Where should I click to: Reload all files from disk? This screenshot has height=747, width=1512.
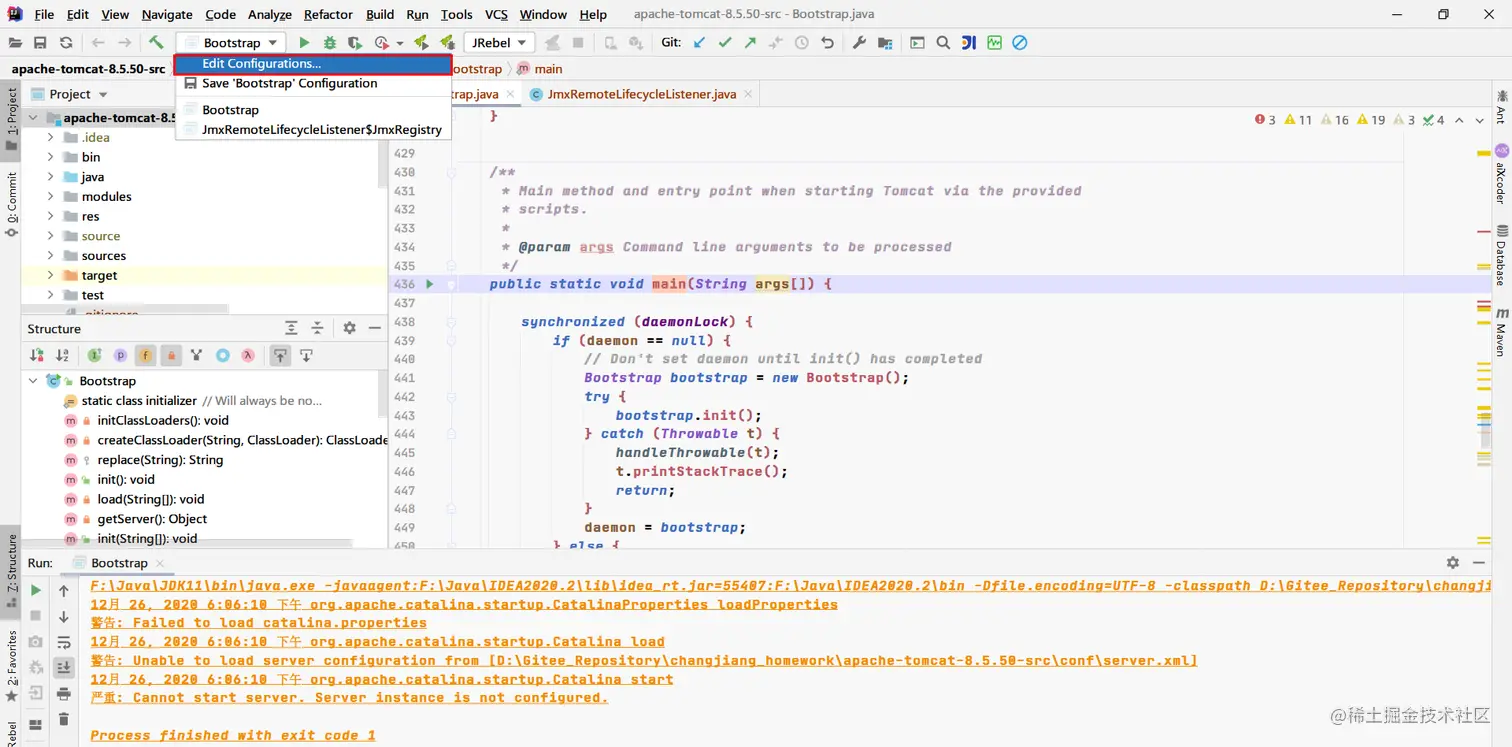[x=66, y=43]
